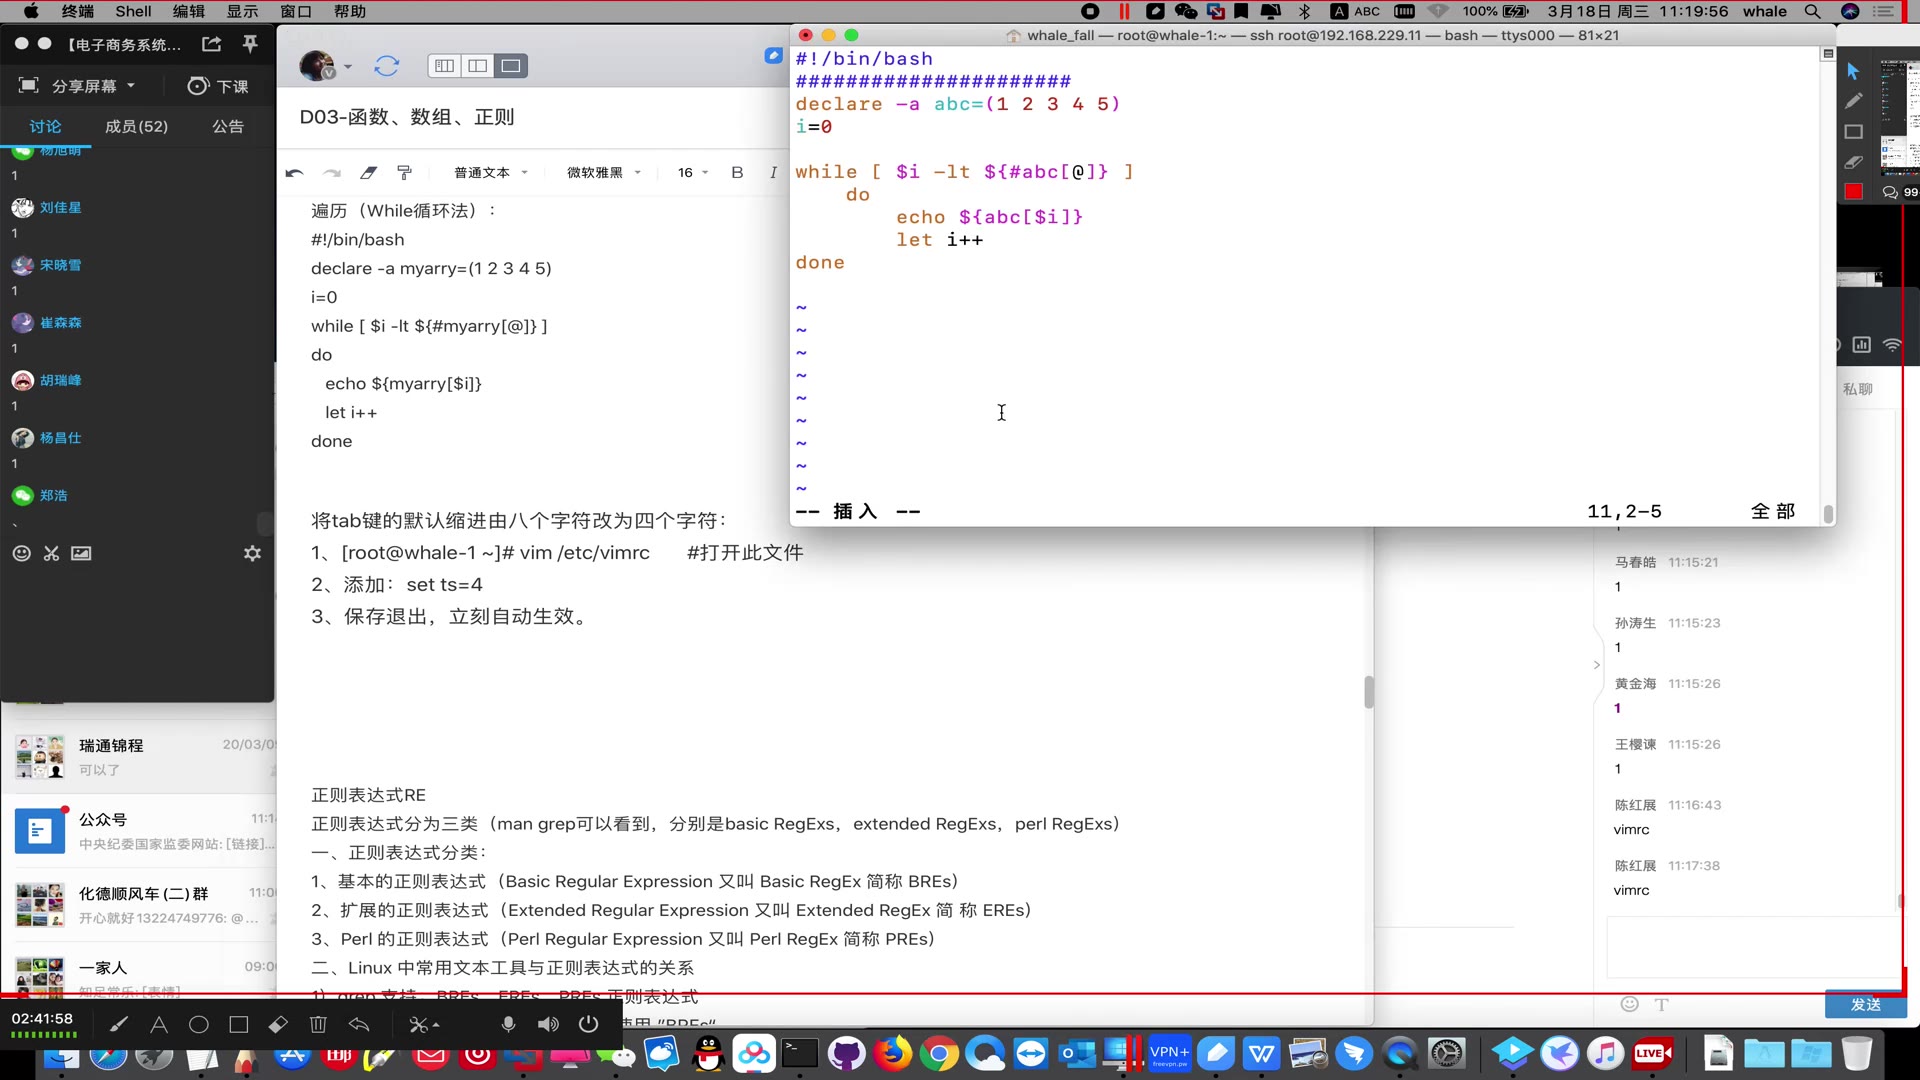Toggle bold formatting with the B button
Viewport: 1920px width, 1080px height.
(737, 173)
